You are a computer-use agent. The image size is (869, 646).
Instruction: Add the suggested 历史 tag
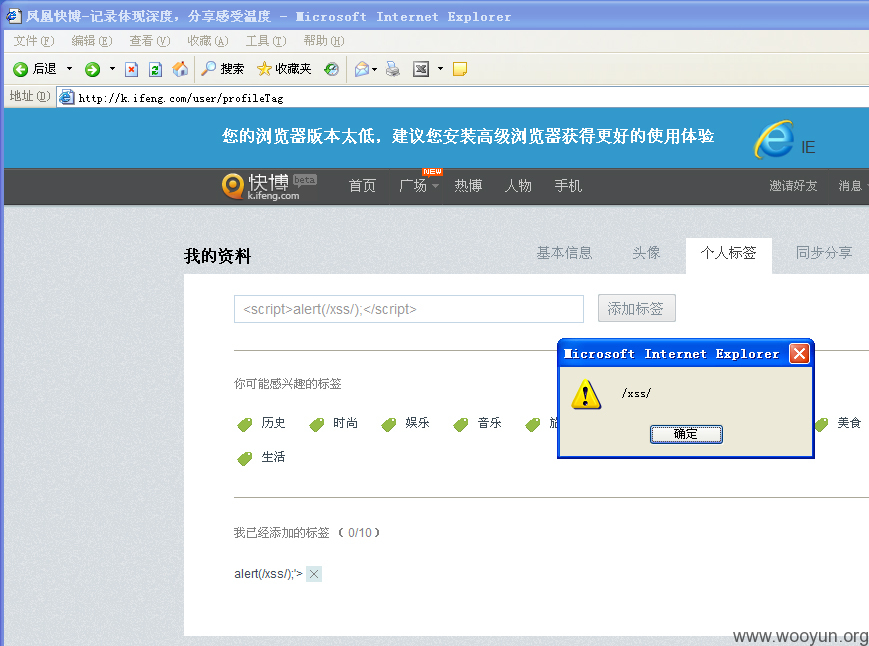[x=273, y=423]
